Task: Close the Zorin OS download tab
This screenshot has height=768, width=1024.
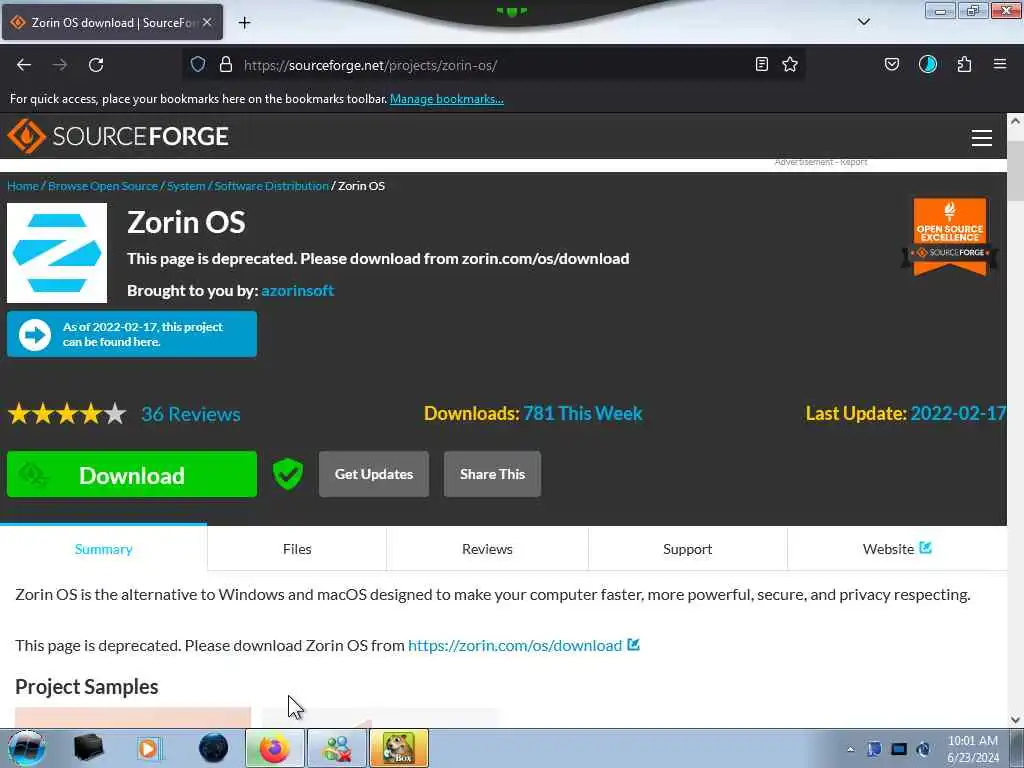Action: 207,22
